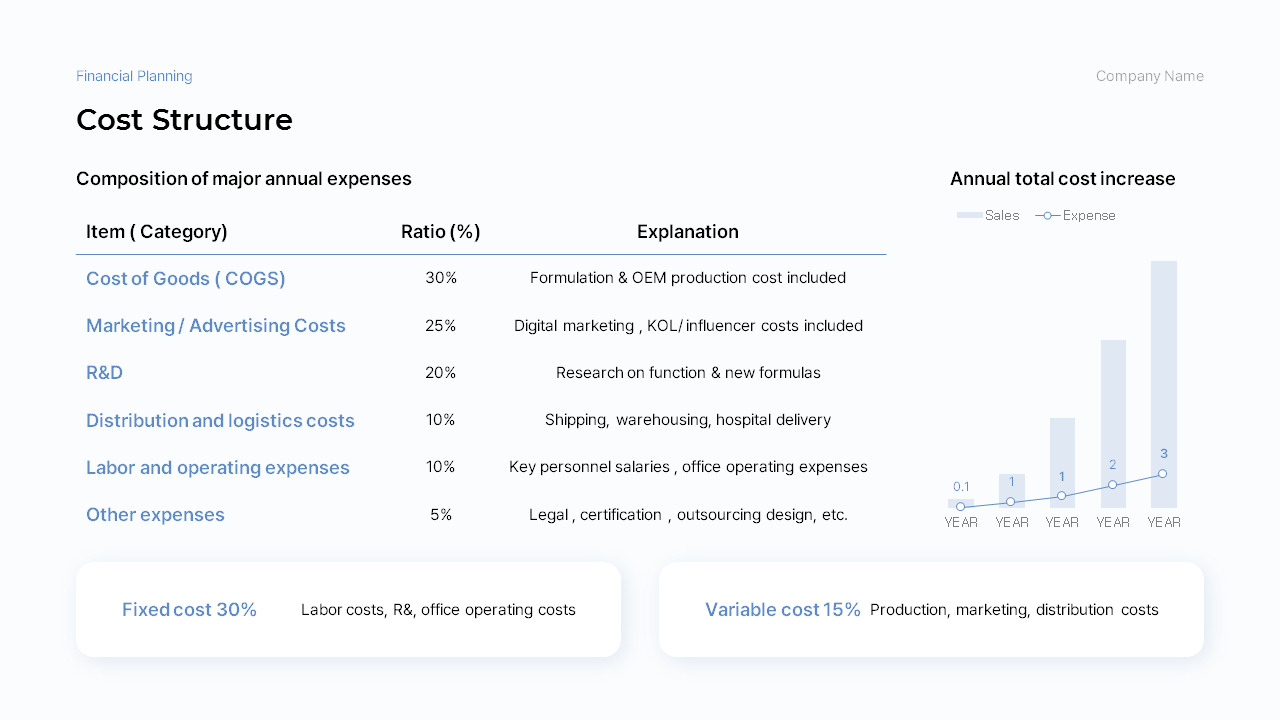Viewport: 1280px width, 720px height.
Task: Select the R&D category label
Action: (104, 373)
